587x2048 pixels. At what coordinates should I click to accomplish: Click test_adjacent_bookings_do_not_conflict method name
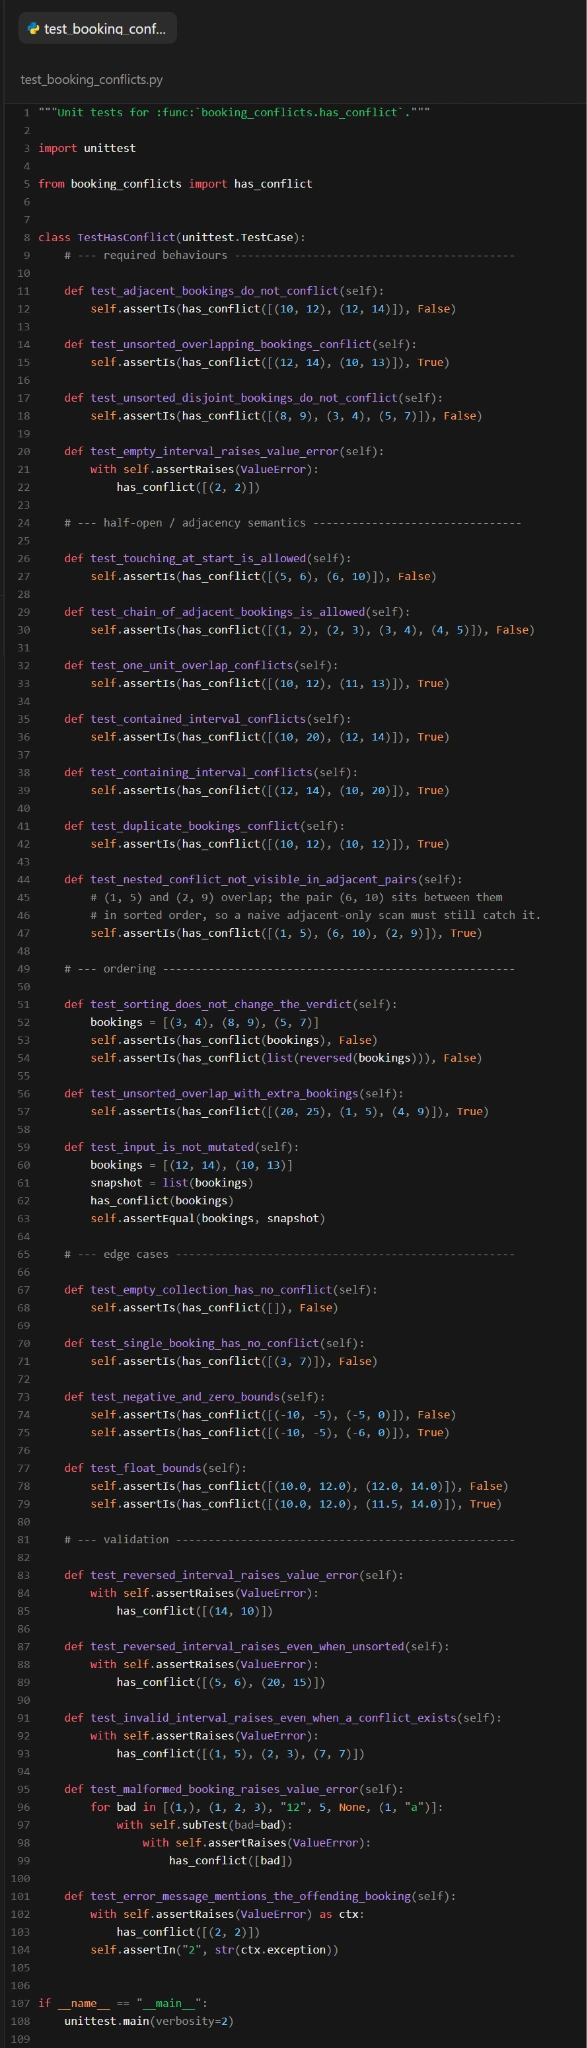click(215, 291)
